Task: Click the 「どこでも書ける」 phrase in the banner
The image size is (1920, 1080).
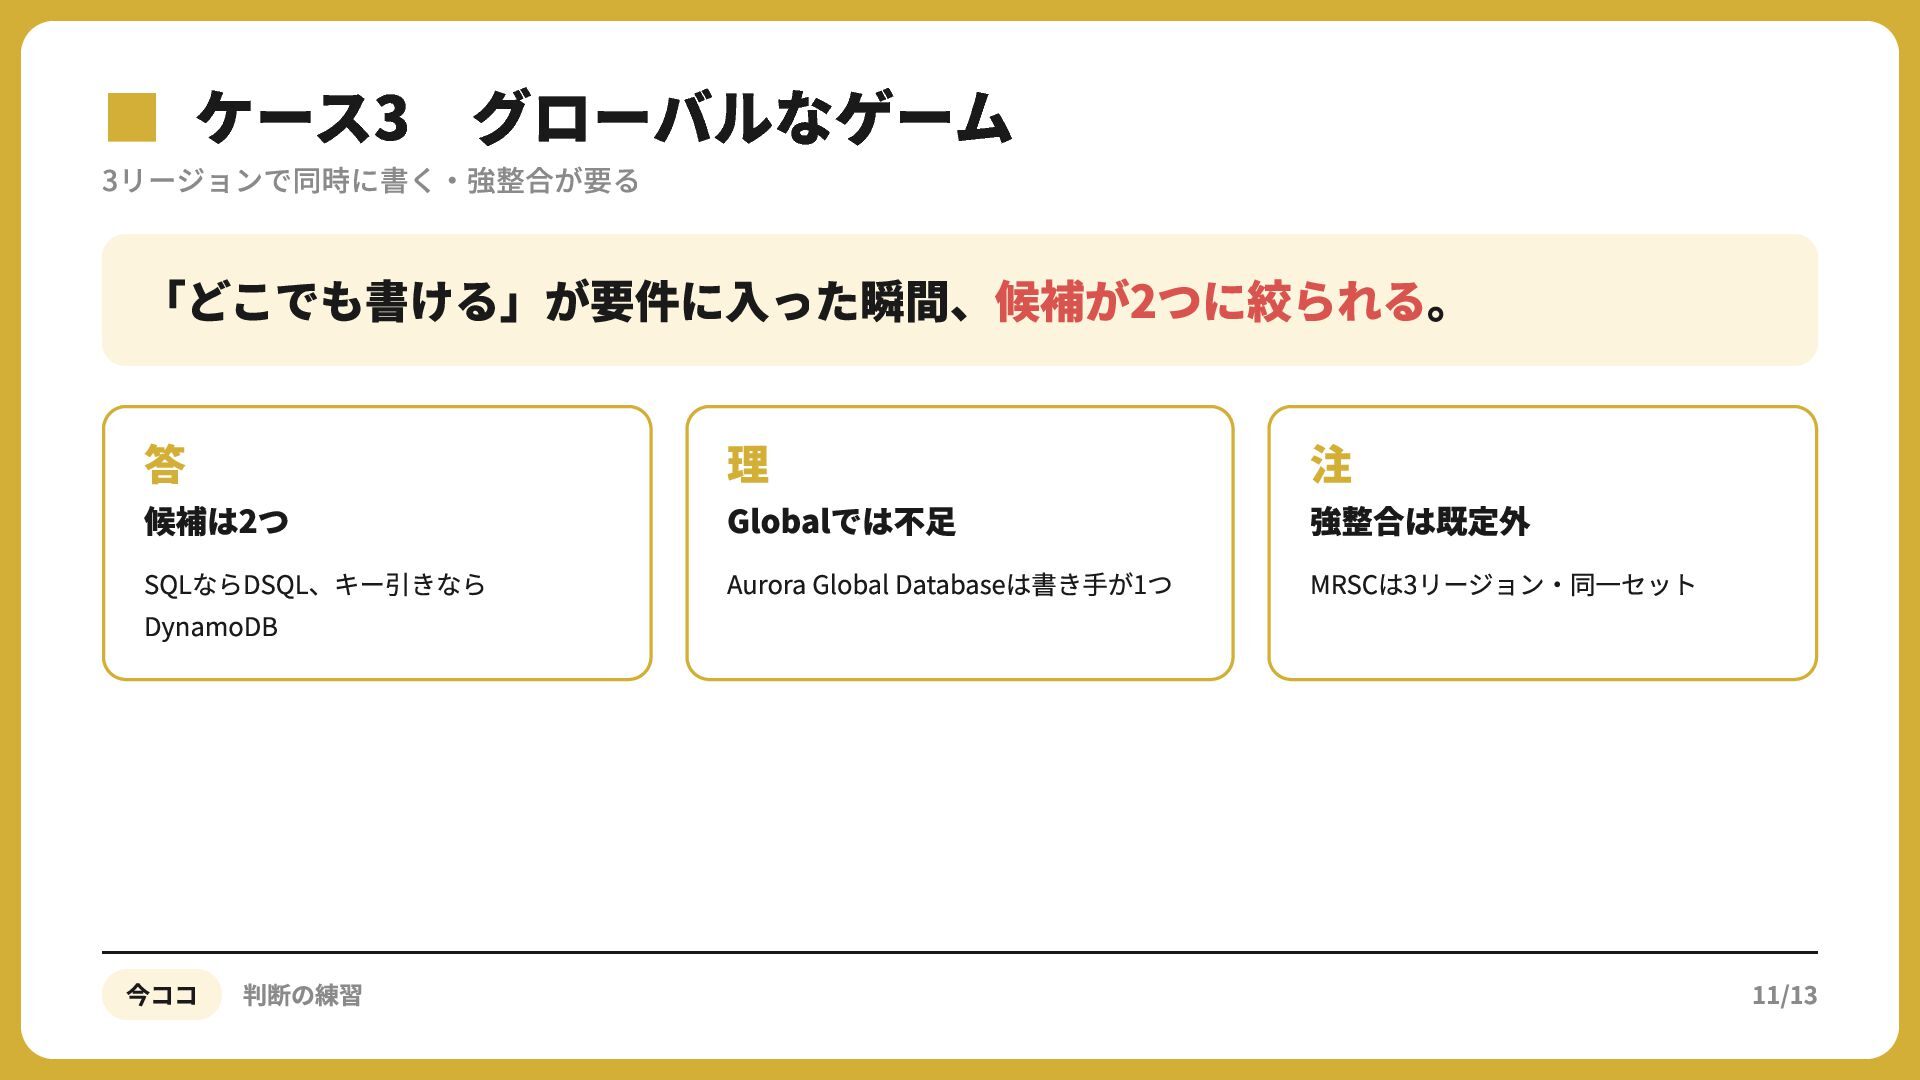Action: coord(342,301)
